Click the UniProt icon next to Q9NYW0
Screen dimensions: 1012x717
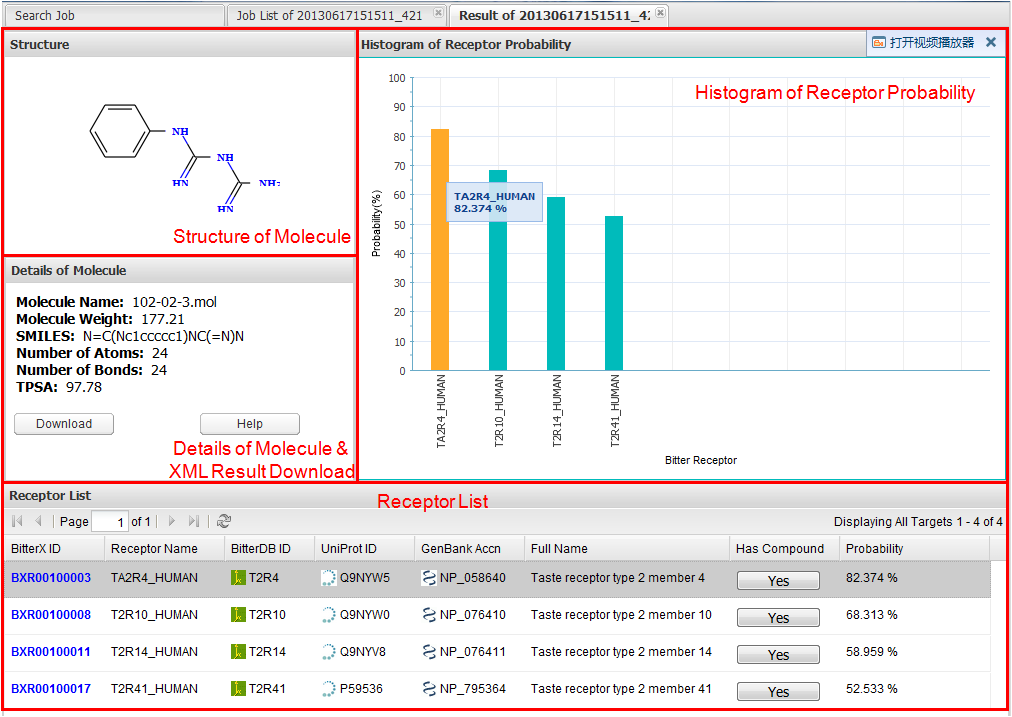point(328,615)
